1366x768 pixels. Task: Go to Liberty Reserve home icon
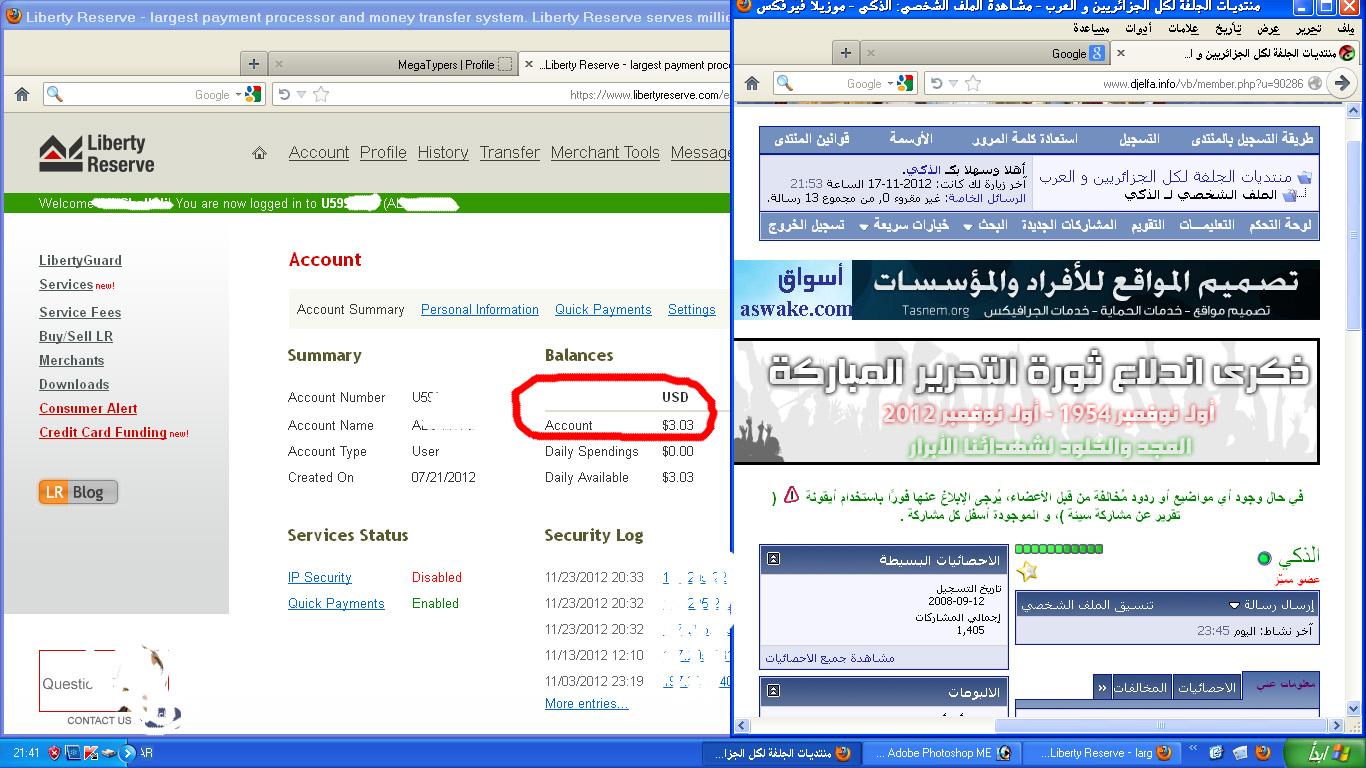(259, 153)
